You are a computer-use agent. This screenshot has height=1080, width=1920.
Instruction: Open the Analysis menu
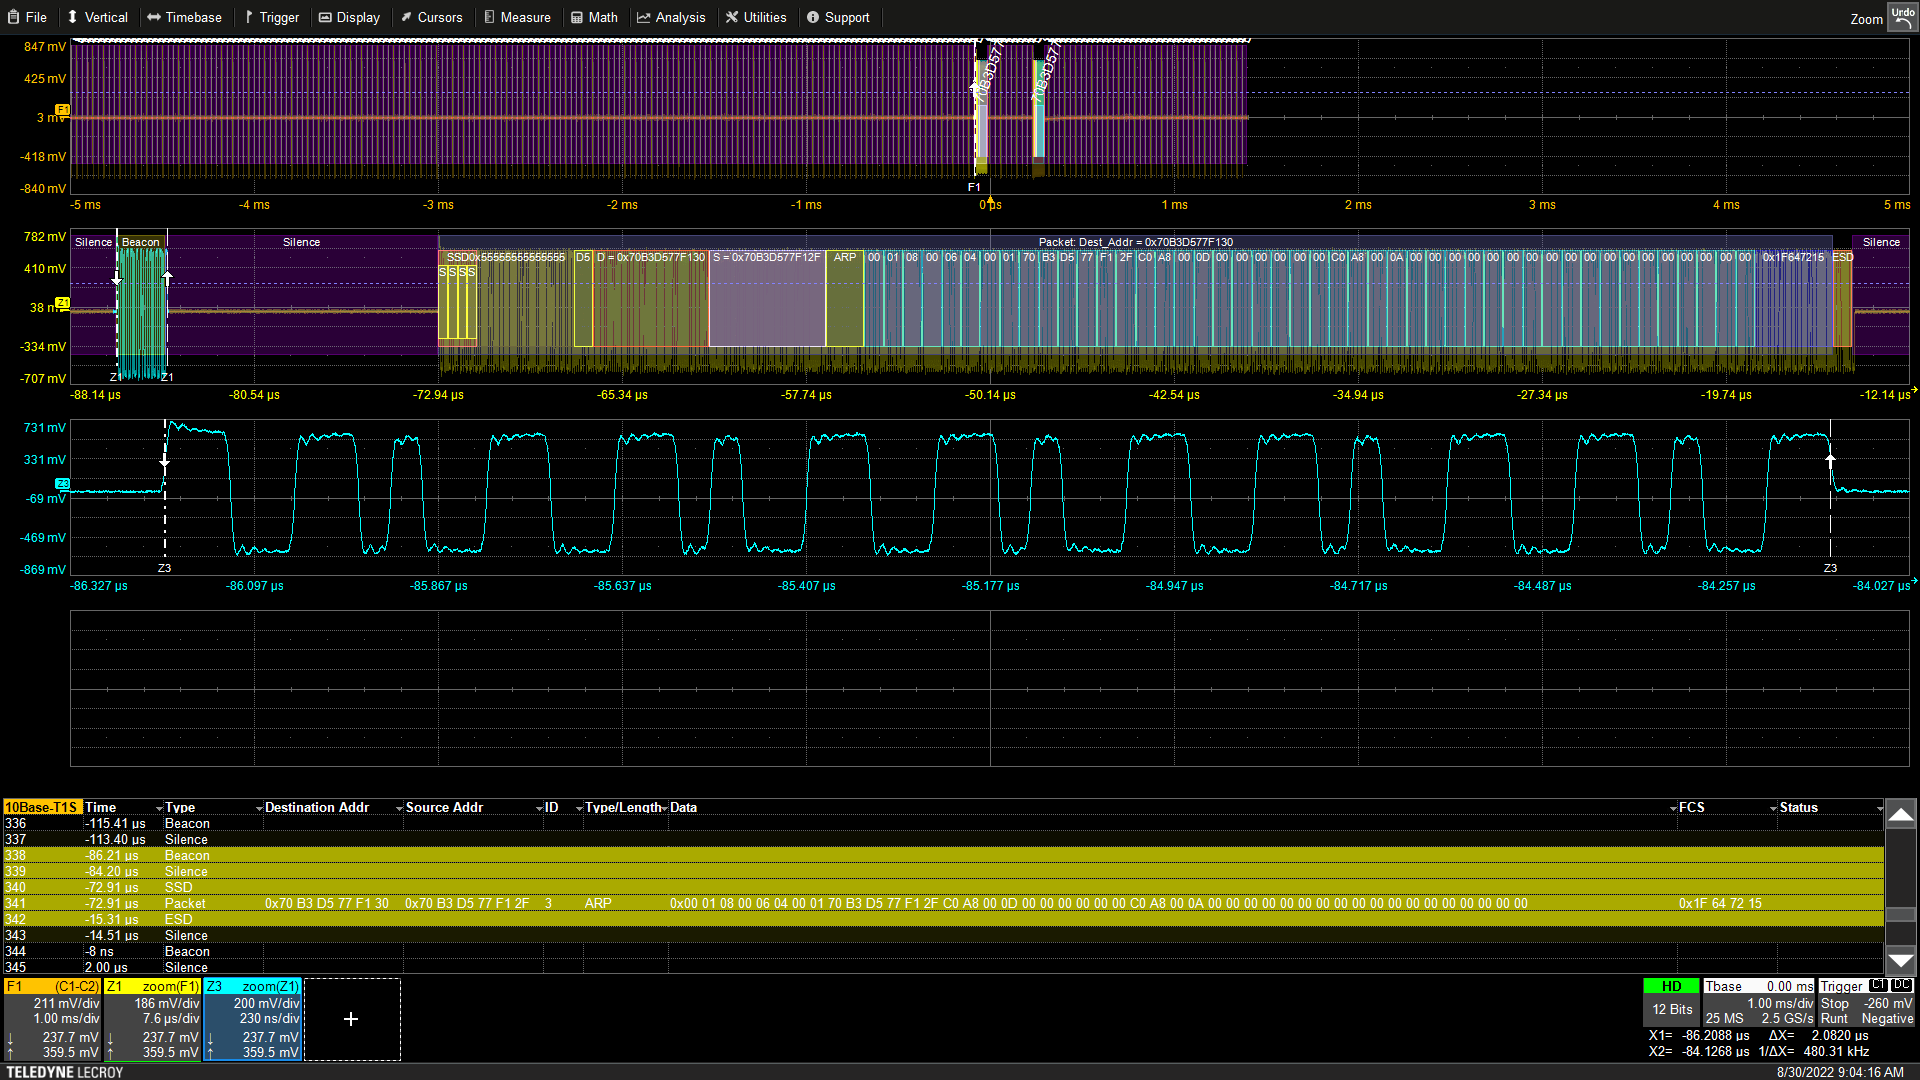tap(671, 17)
